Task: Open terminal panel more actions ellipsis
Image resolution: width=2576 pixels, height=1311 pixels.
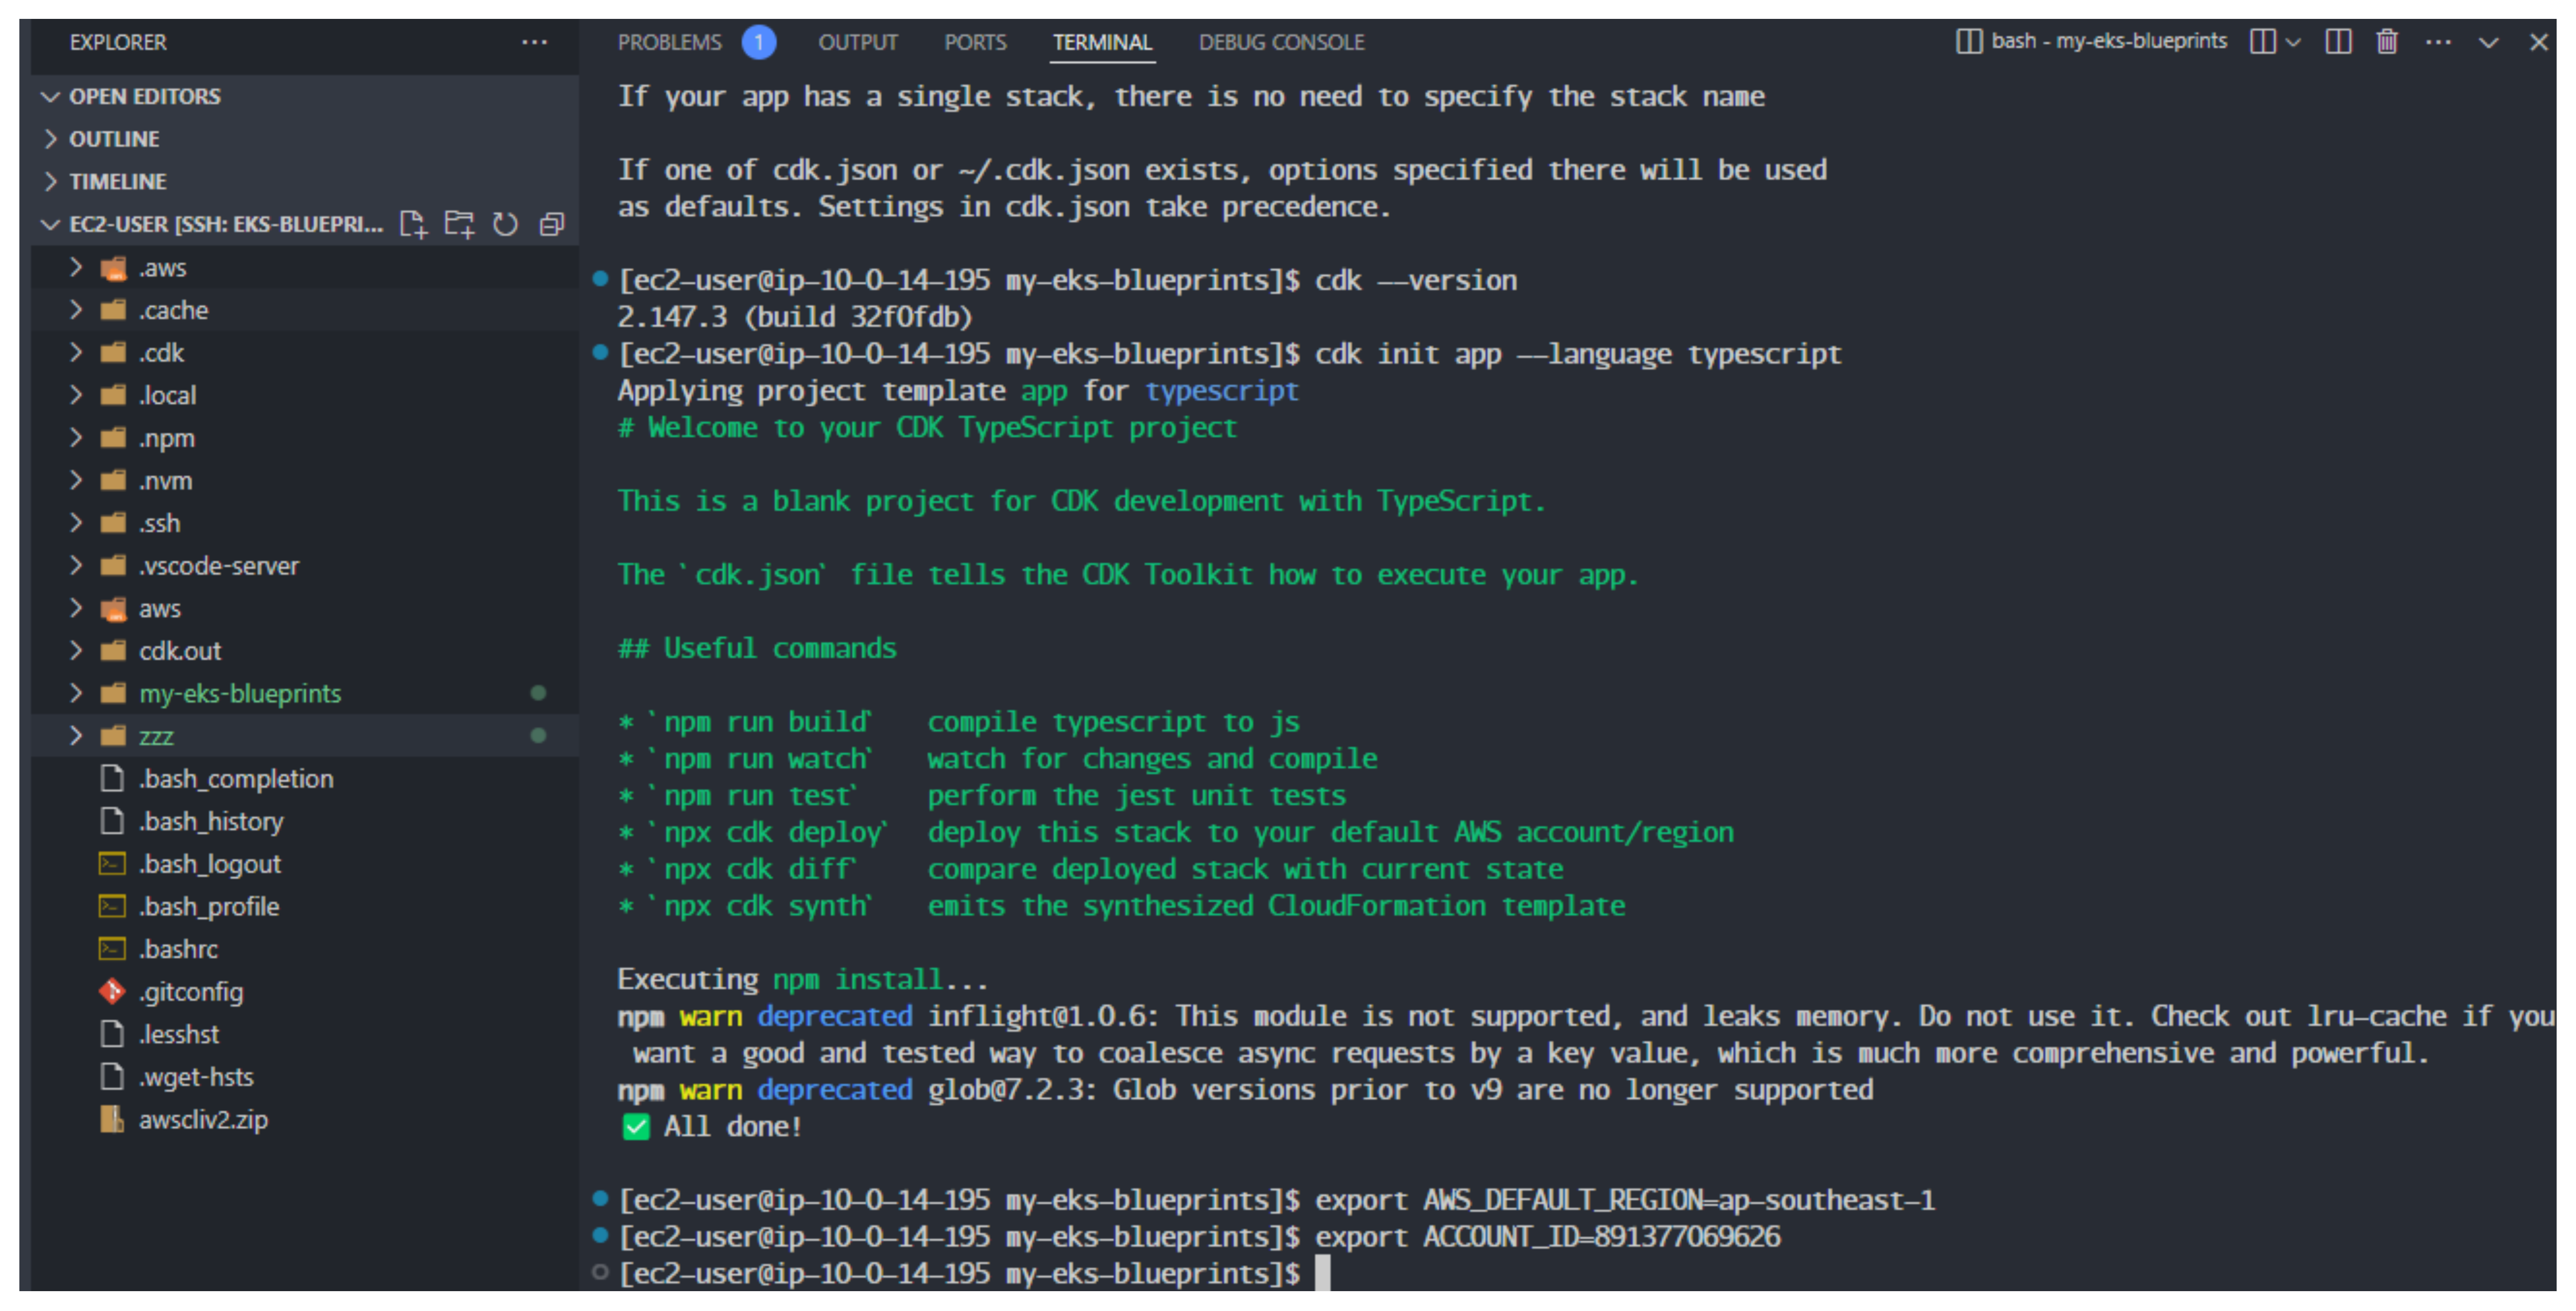Action: [2438, 42]
